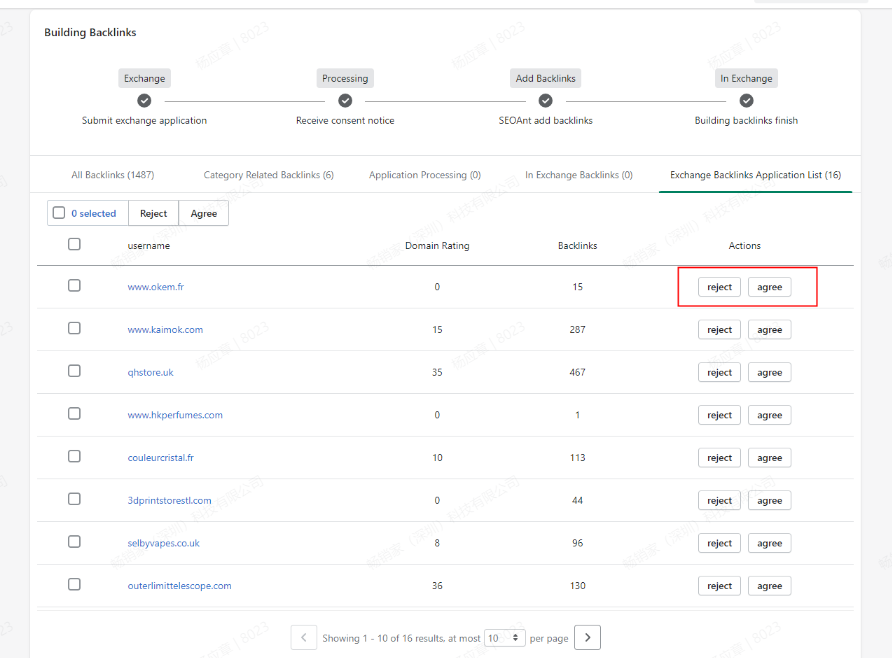Agree to the selbyvapes.co.uk application
Screen dimensions: 892x658
point(770,543)
